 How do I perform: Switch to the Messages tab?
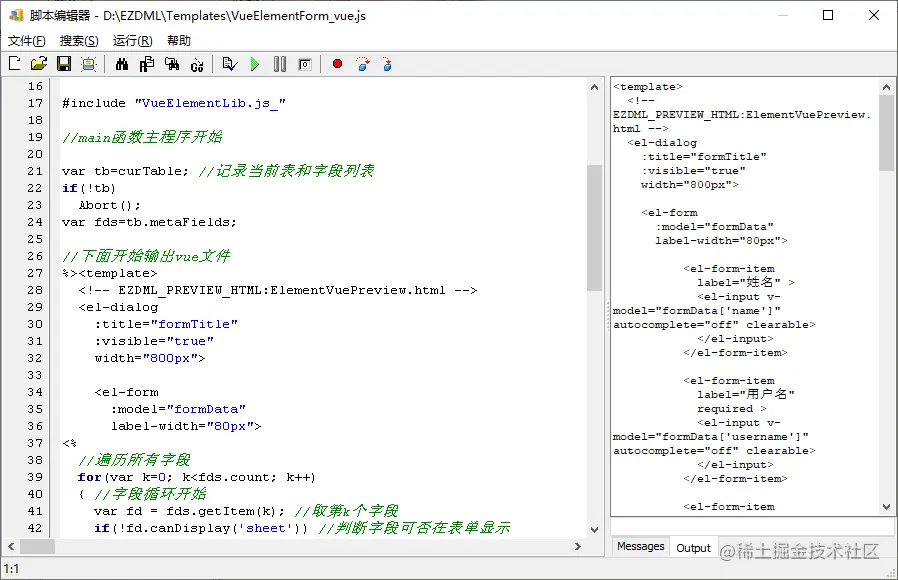(640, 546)
